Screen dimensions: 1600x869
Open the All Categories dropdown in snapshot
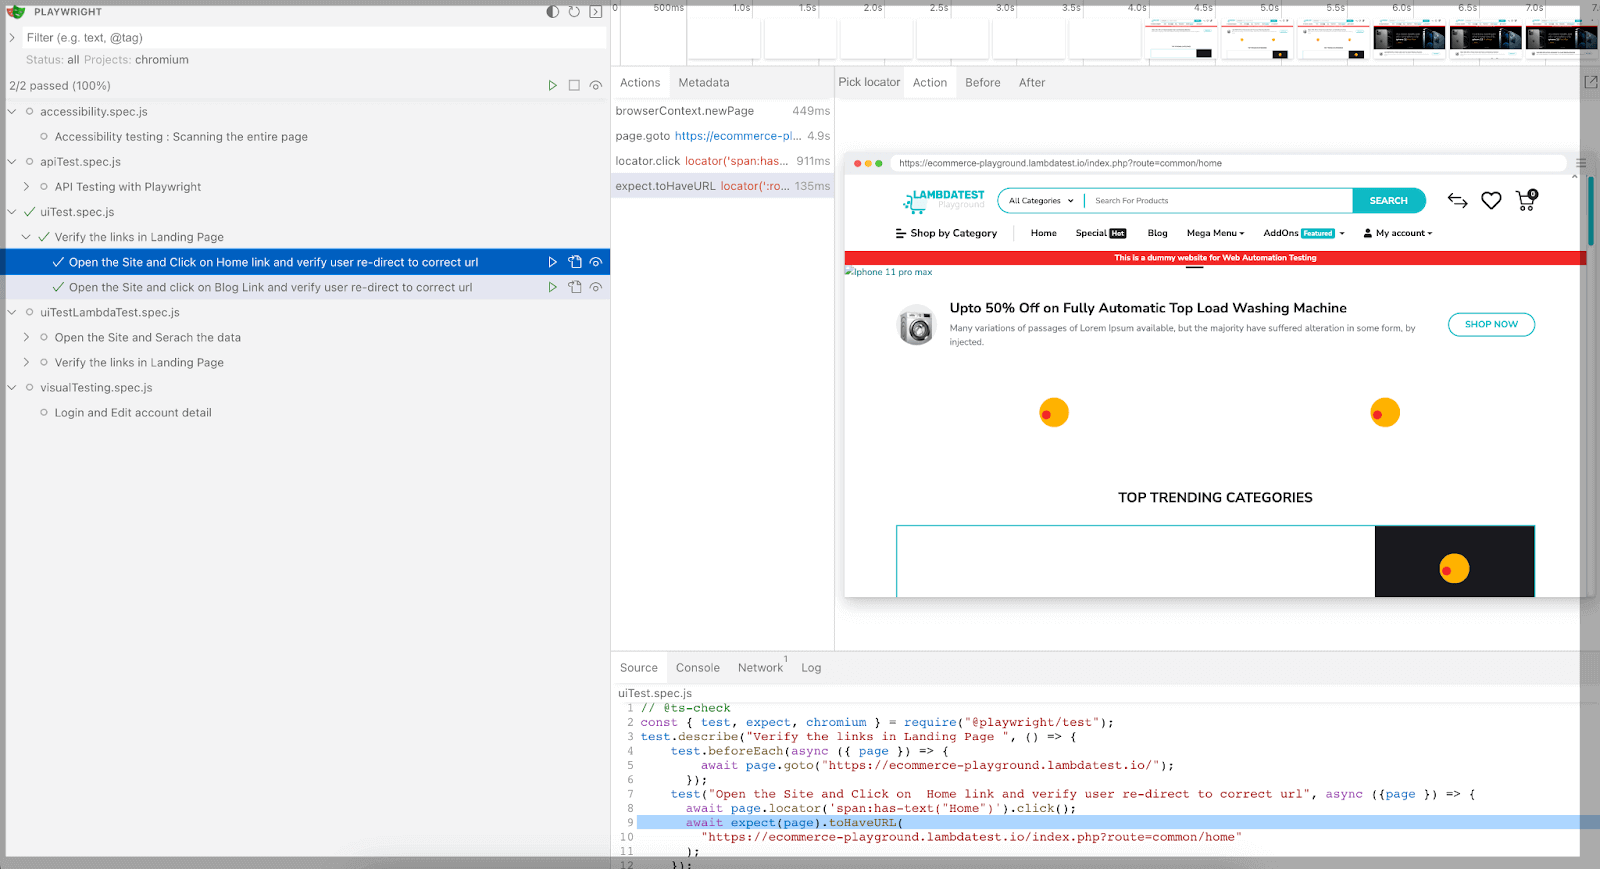(x=1041, y=201)
